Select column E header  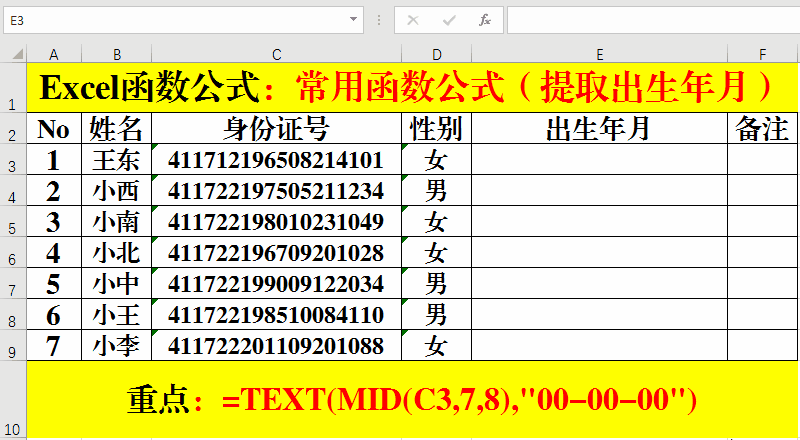coord(599,54)
